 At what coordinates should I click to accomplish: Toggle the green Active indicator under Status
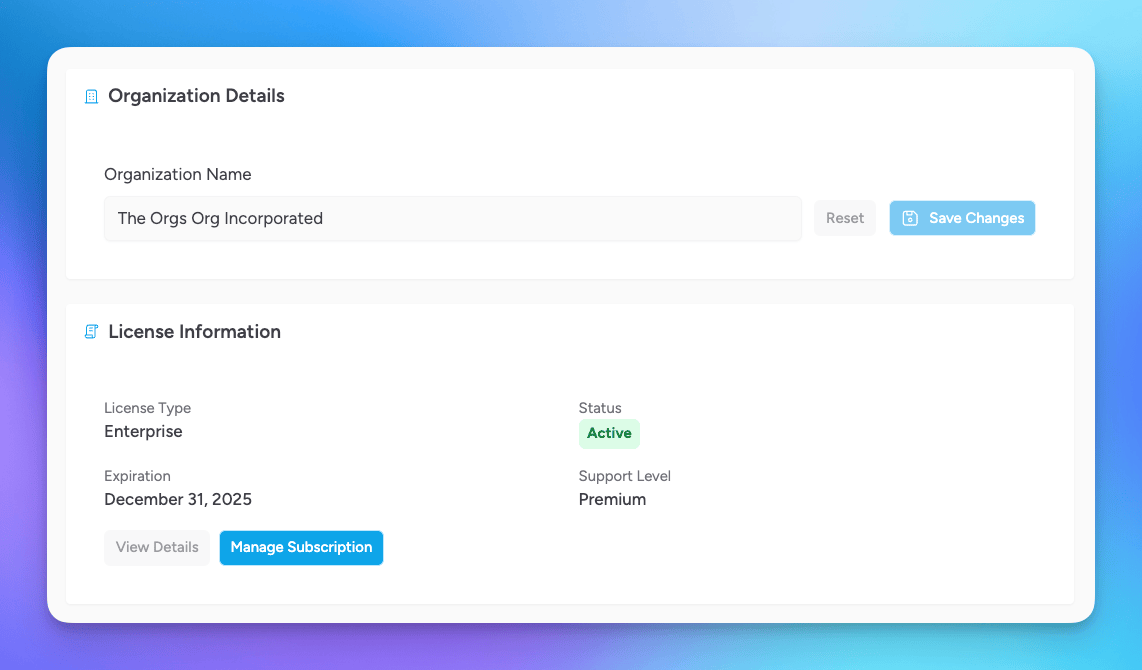click(609, 433)
